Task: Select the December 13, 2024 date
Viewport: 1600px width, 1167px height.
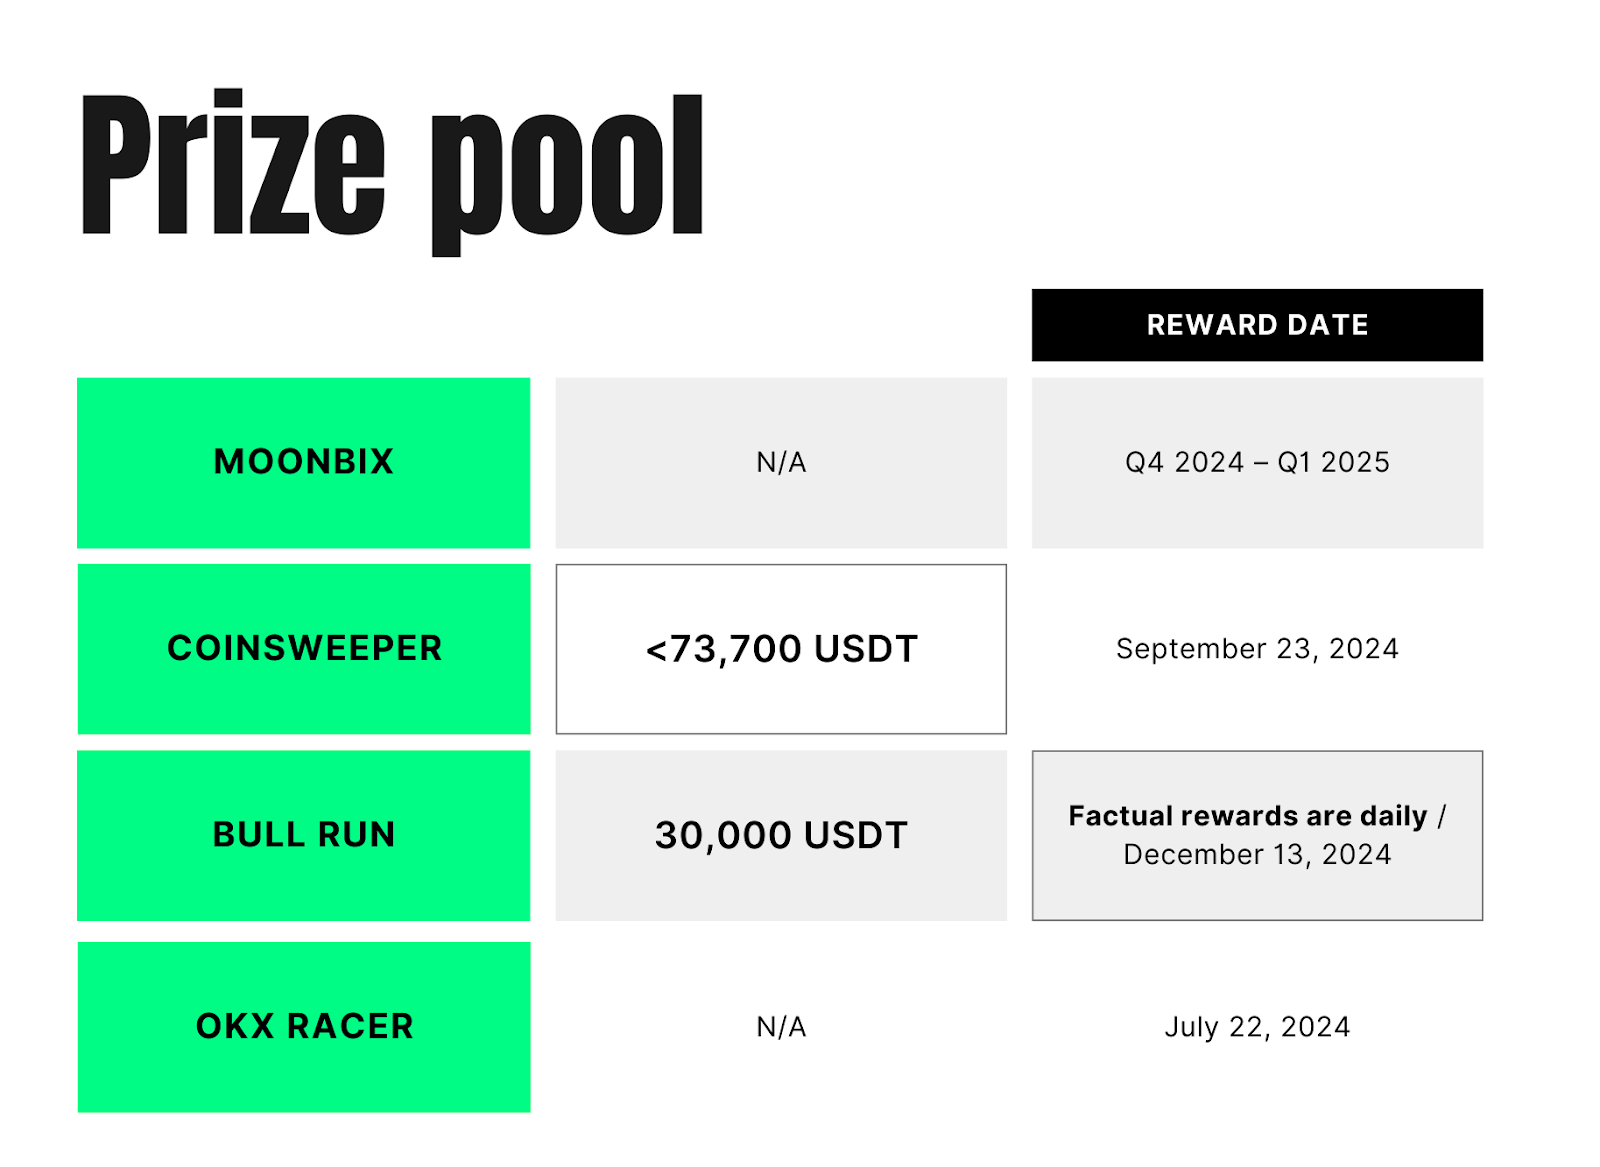Action: point(1257,855)
